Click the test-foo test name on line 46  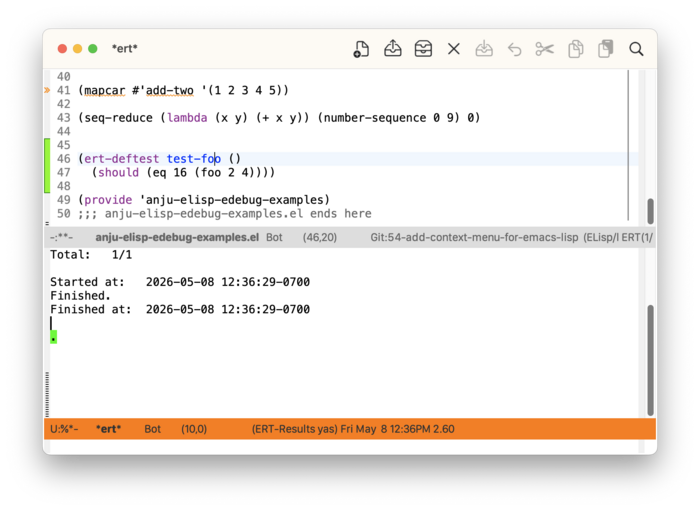(194, 159)
